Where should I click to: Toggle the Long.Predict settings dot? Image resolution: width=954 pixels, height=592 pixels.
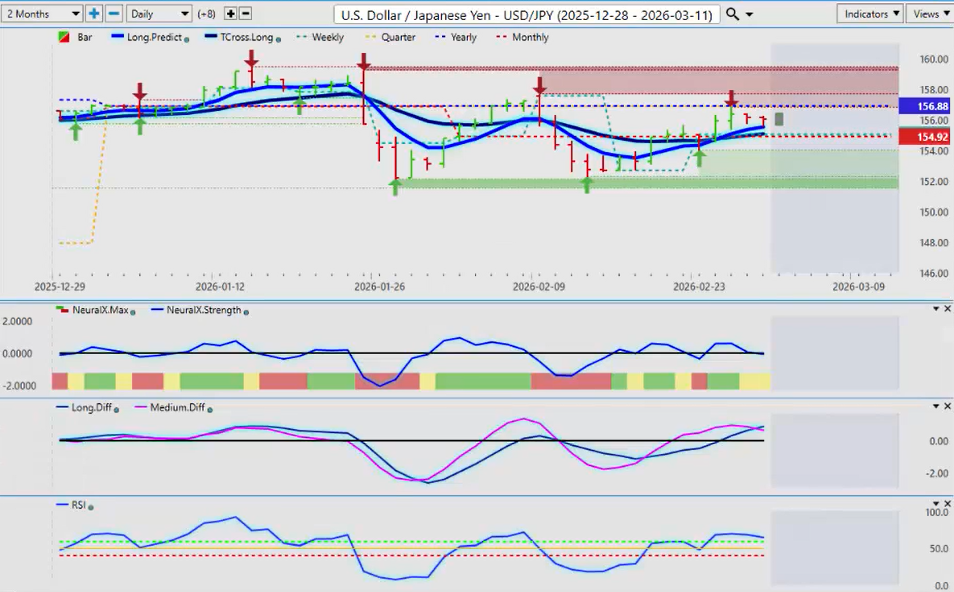(x=186, y=40)
